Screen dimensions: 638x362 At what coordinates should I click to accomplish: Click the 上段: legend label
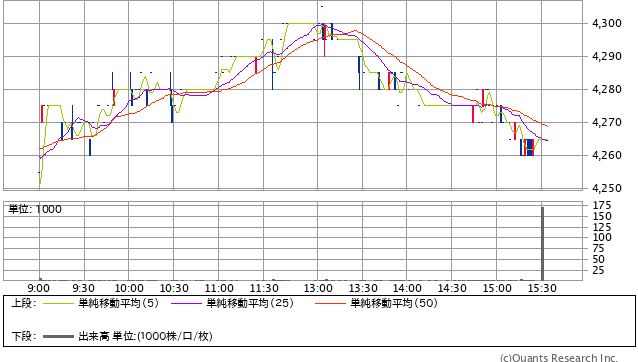(24, 303)
